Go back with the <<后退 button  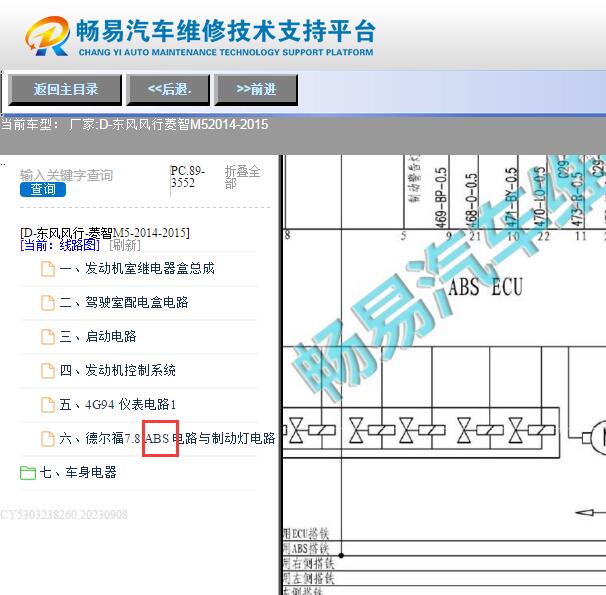pos(169,90)
